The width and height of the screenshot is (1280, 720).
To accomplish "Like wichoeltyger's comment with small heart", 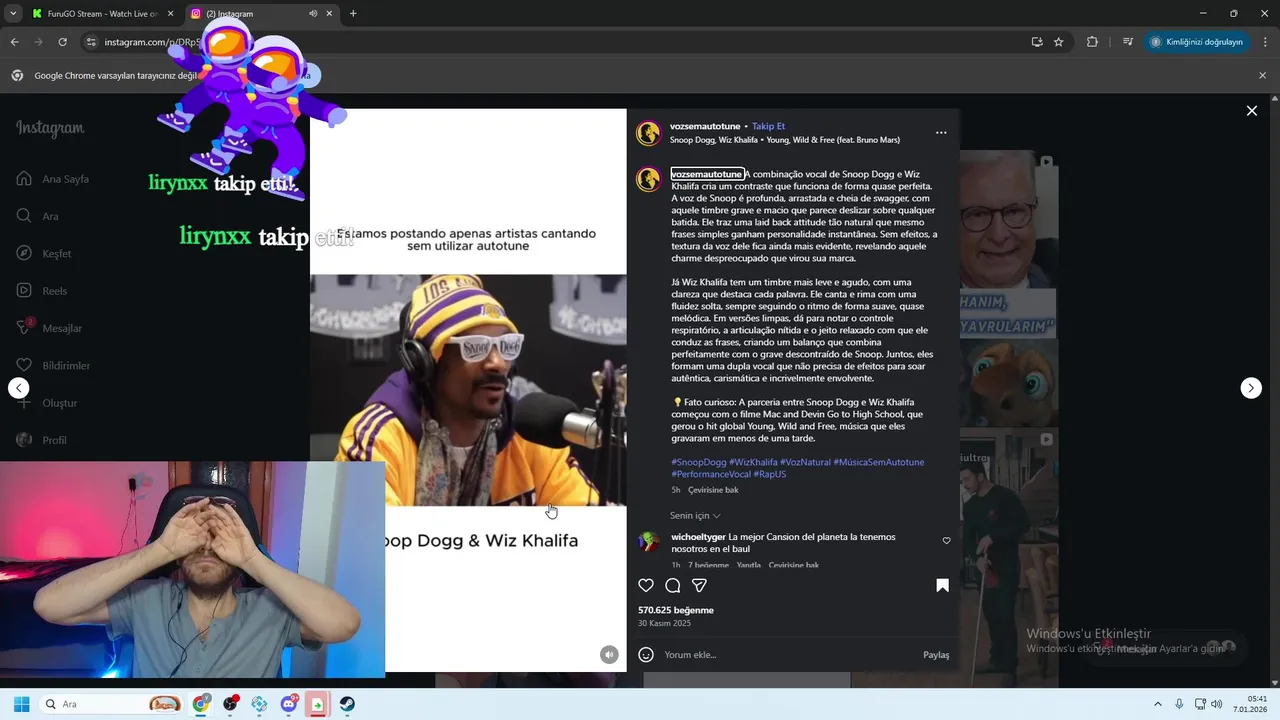I will [x=946, y=541].
